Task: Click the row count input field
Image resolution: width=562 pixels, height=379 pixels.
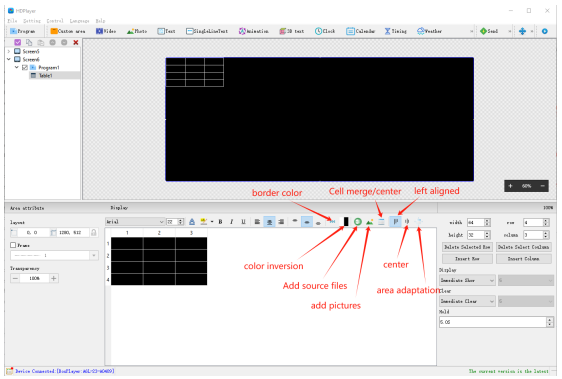Action: tap(533, 223)
